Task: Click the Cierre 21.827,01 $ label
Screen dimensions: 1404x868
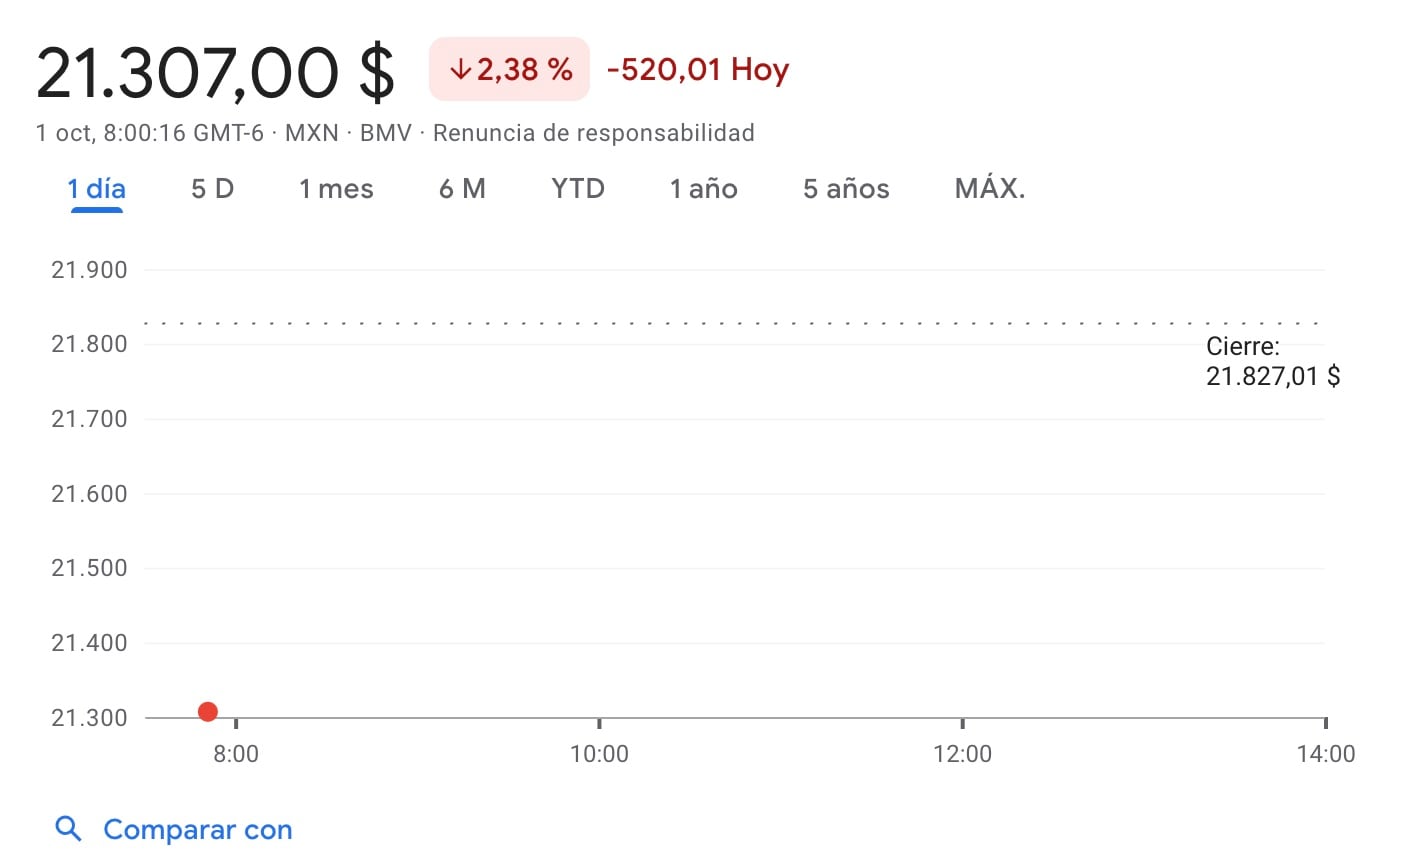Action: [1272, 362]
